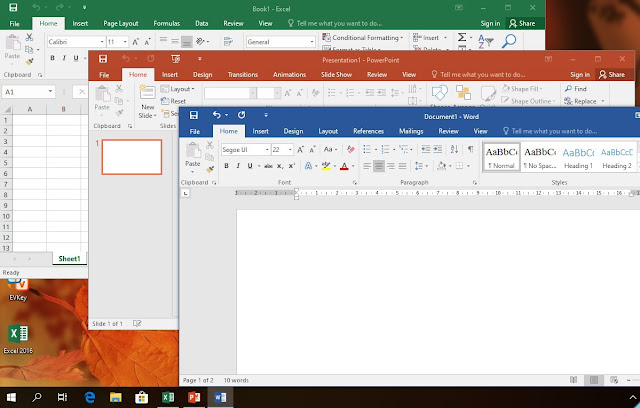Open Layout dropdown in PowerPoint
Viewport: 640px width, 408px height.
178,89
